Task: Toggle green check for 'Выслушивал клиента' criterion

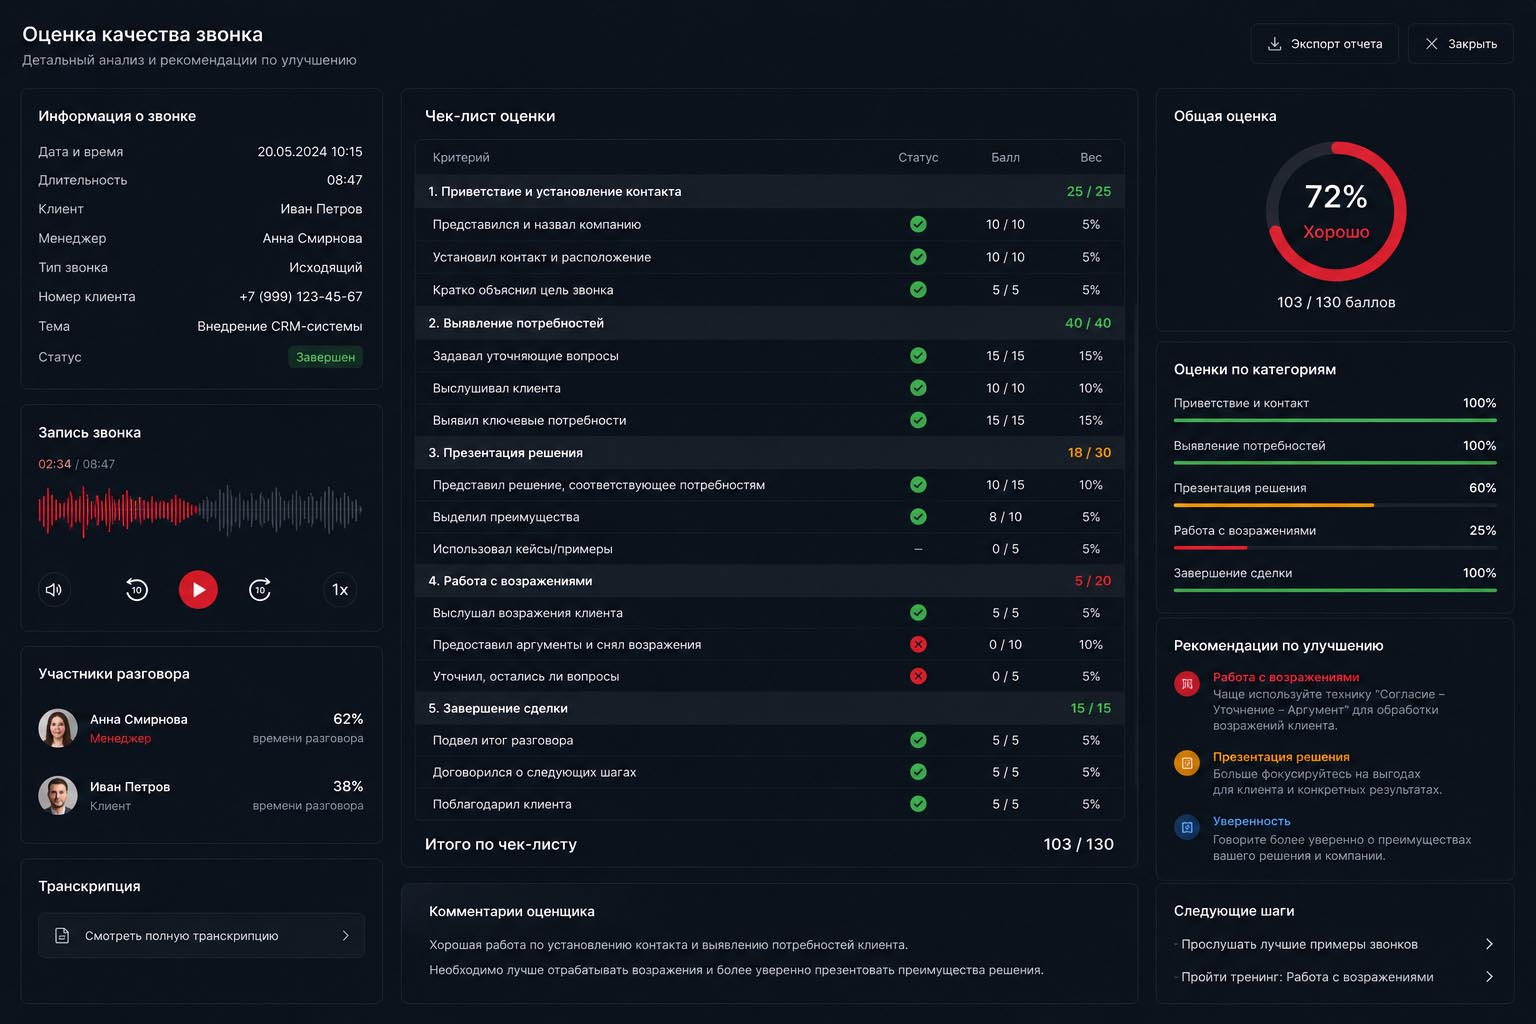Action: pyautogui.click(x=918, y=388)
